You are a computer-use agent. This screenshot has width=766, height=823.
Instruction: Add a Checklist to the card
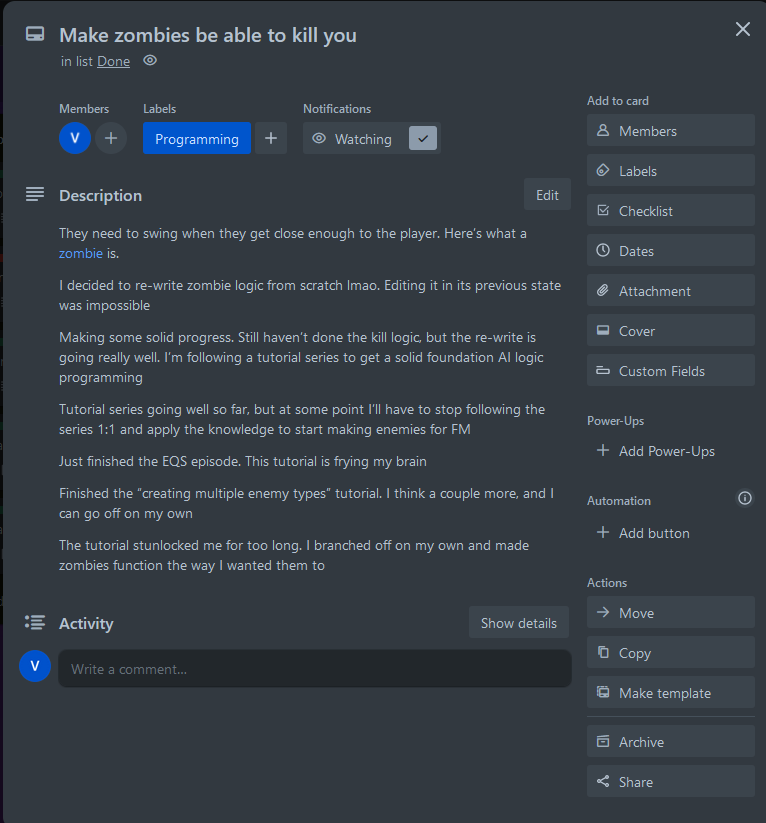670,210
